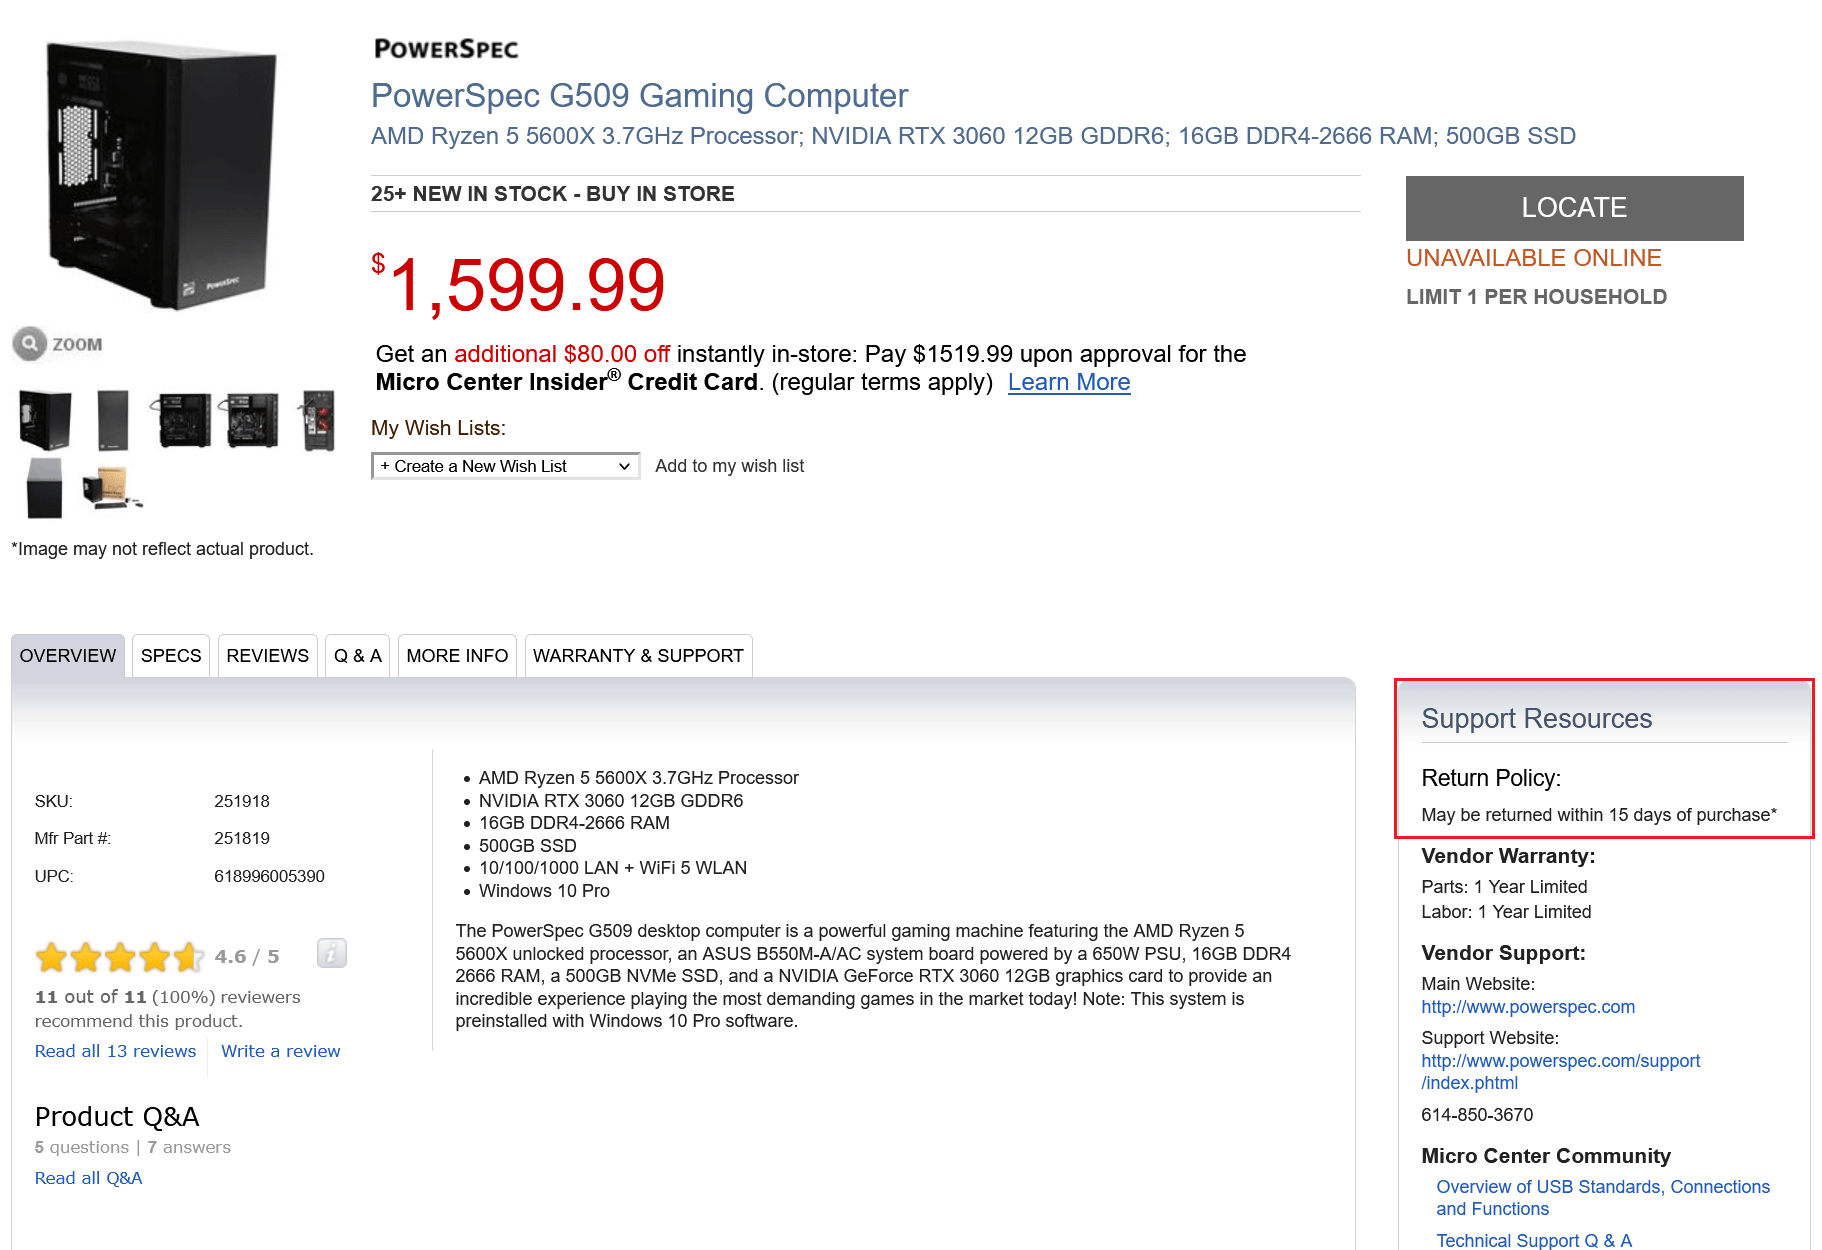Click the star rating graphic
The height and width of the screenshot is (1250, 1822).
pyautogui.click(x=119, y=957)
